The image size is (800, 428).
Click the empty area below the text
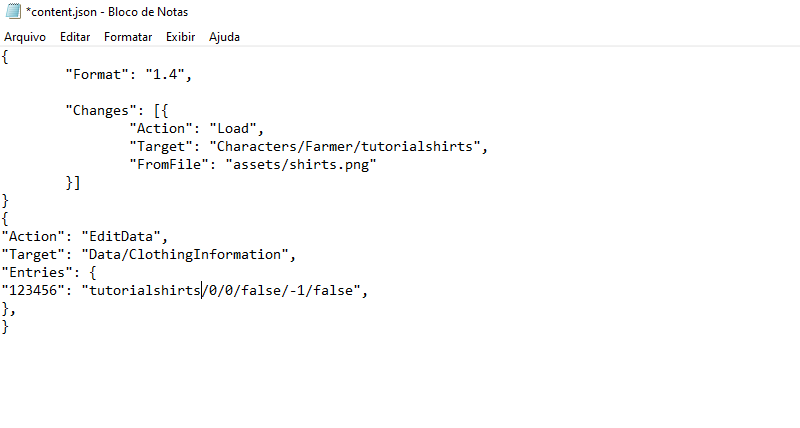(400, 380)
